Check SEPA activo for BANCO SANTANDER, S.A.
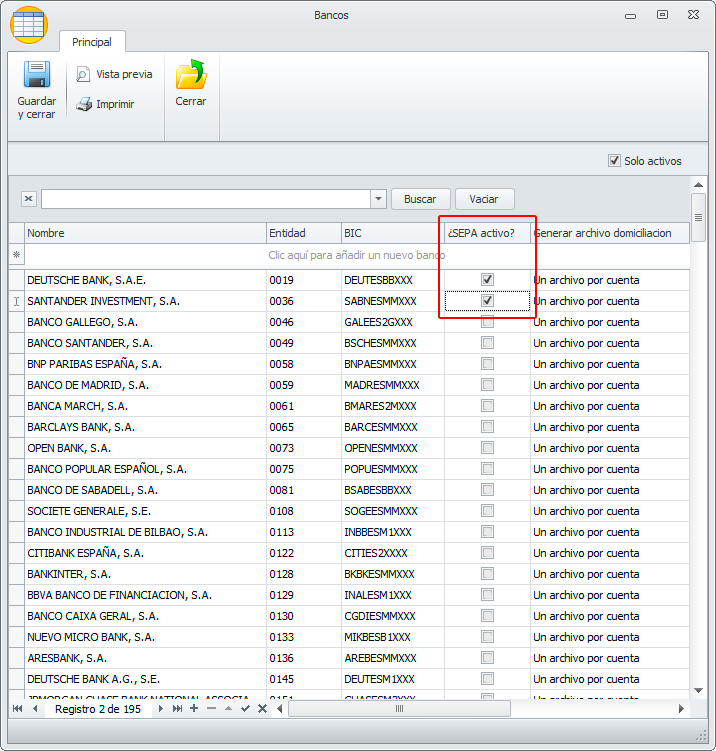 click(487, 343)
